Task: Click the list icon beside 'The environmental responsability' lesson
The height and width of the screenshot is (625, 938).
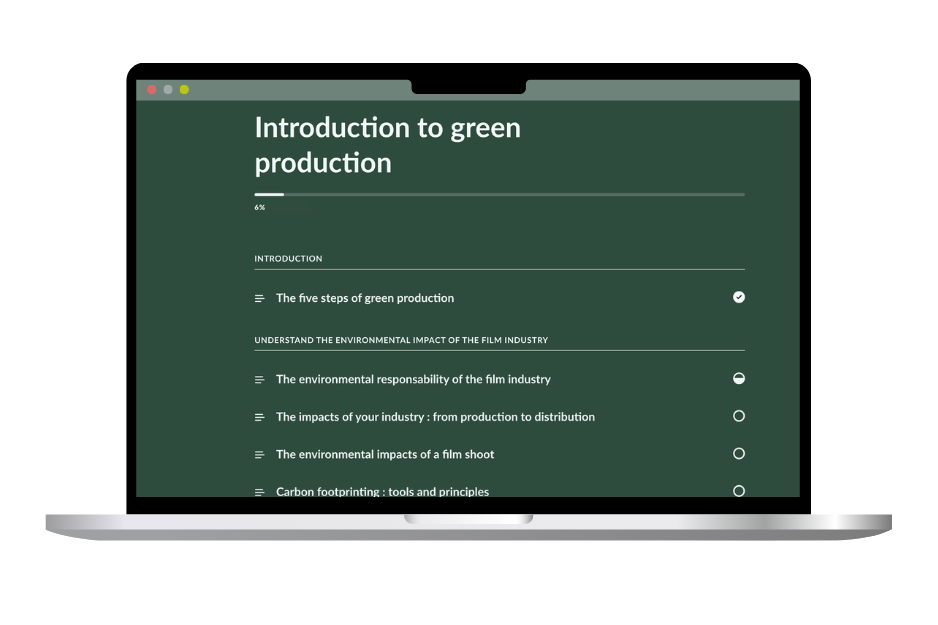Action: click(x=259, y=380)
